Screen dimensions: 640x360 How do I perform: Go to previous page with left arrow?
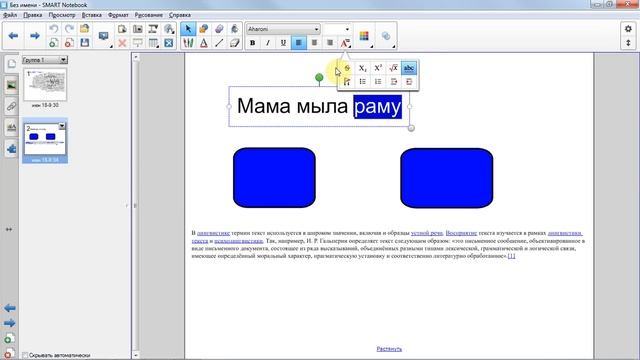(x=13, y=36)
